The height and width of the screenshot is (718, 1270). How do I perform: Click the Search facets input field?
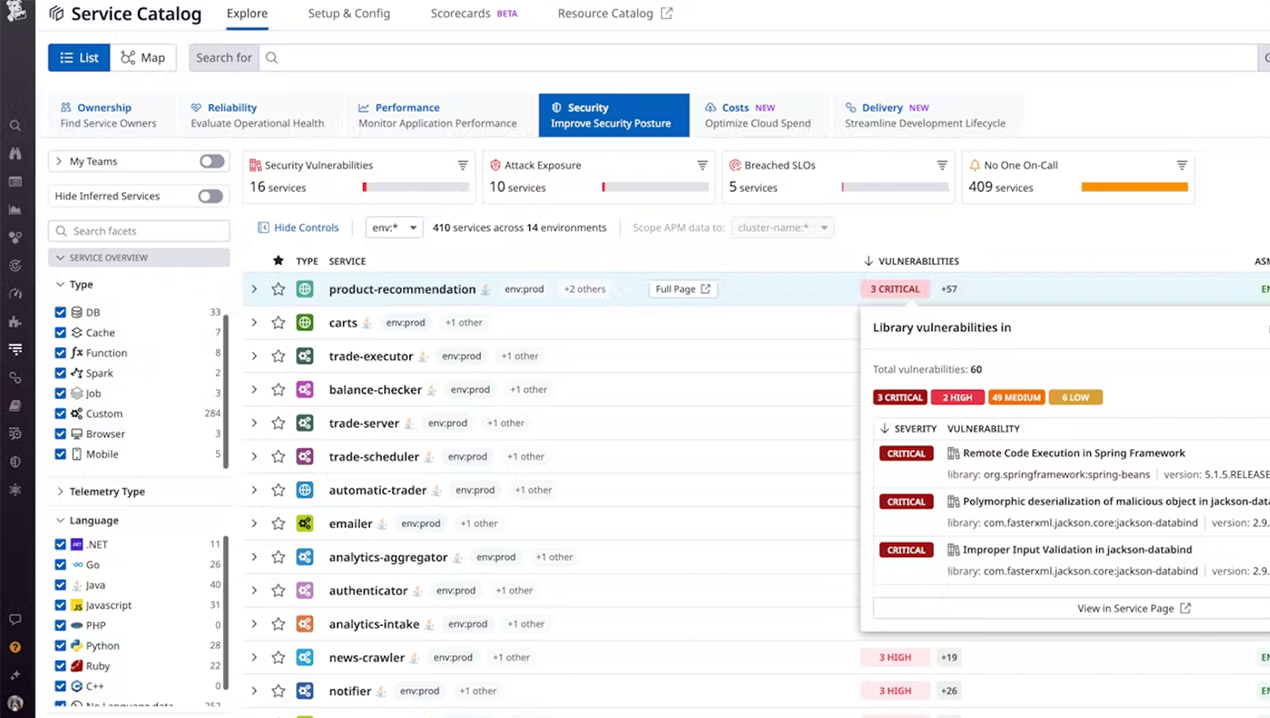pos(139,231)
